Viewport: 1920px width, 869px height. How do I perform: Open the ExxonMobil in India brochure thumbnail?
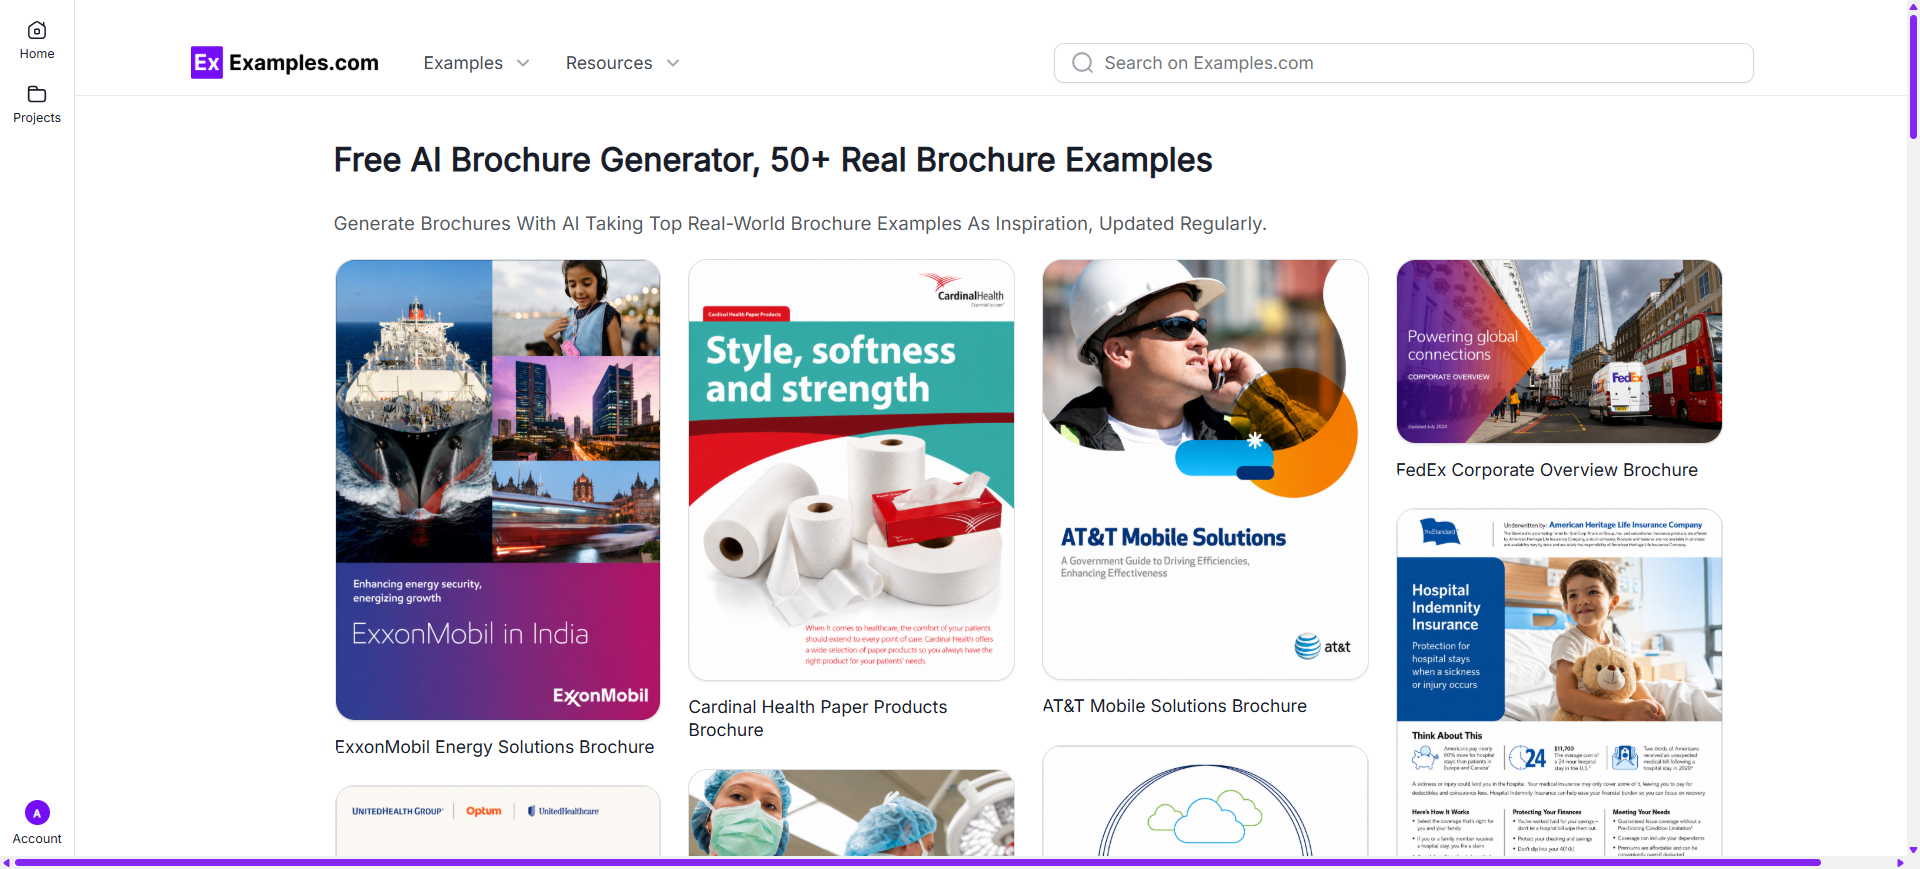tap(498, 490)
